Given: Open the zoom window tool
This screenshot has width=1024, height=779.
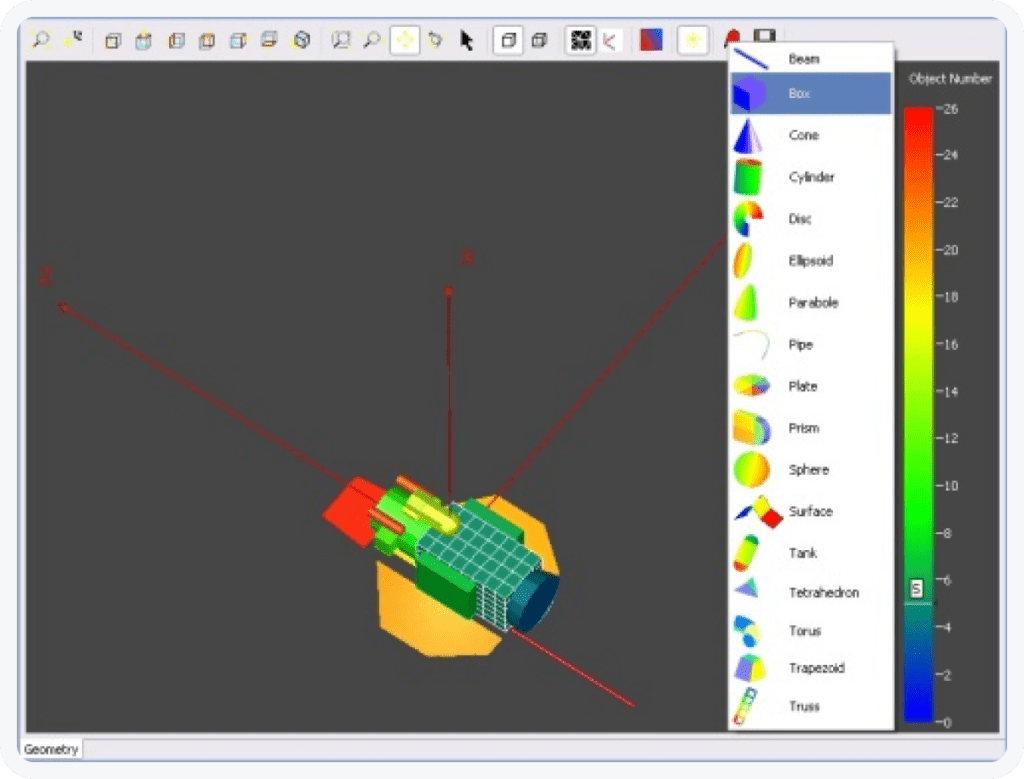Looking at the screenshot, I should tap(341, 41).
